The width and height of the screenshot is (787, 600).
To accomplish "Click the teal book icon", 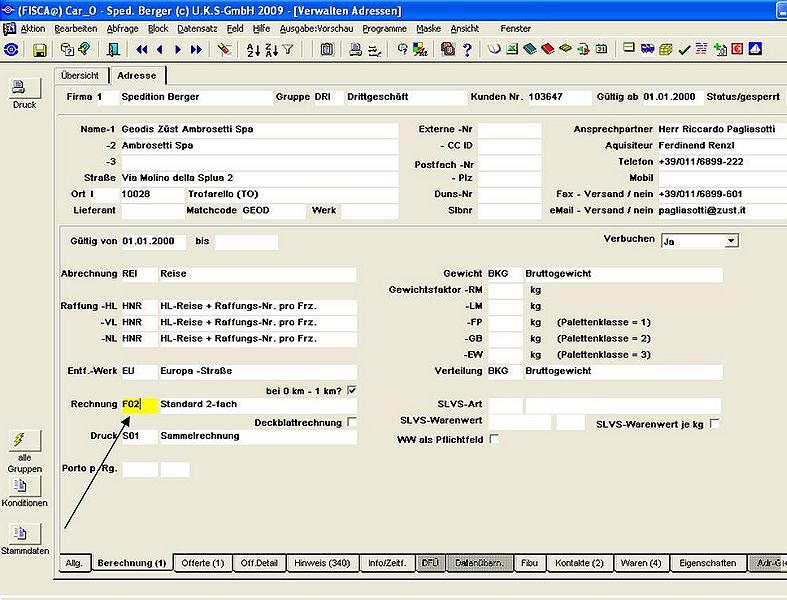I will coord(530,49).
